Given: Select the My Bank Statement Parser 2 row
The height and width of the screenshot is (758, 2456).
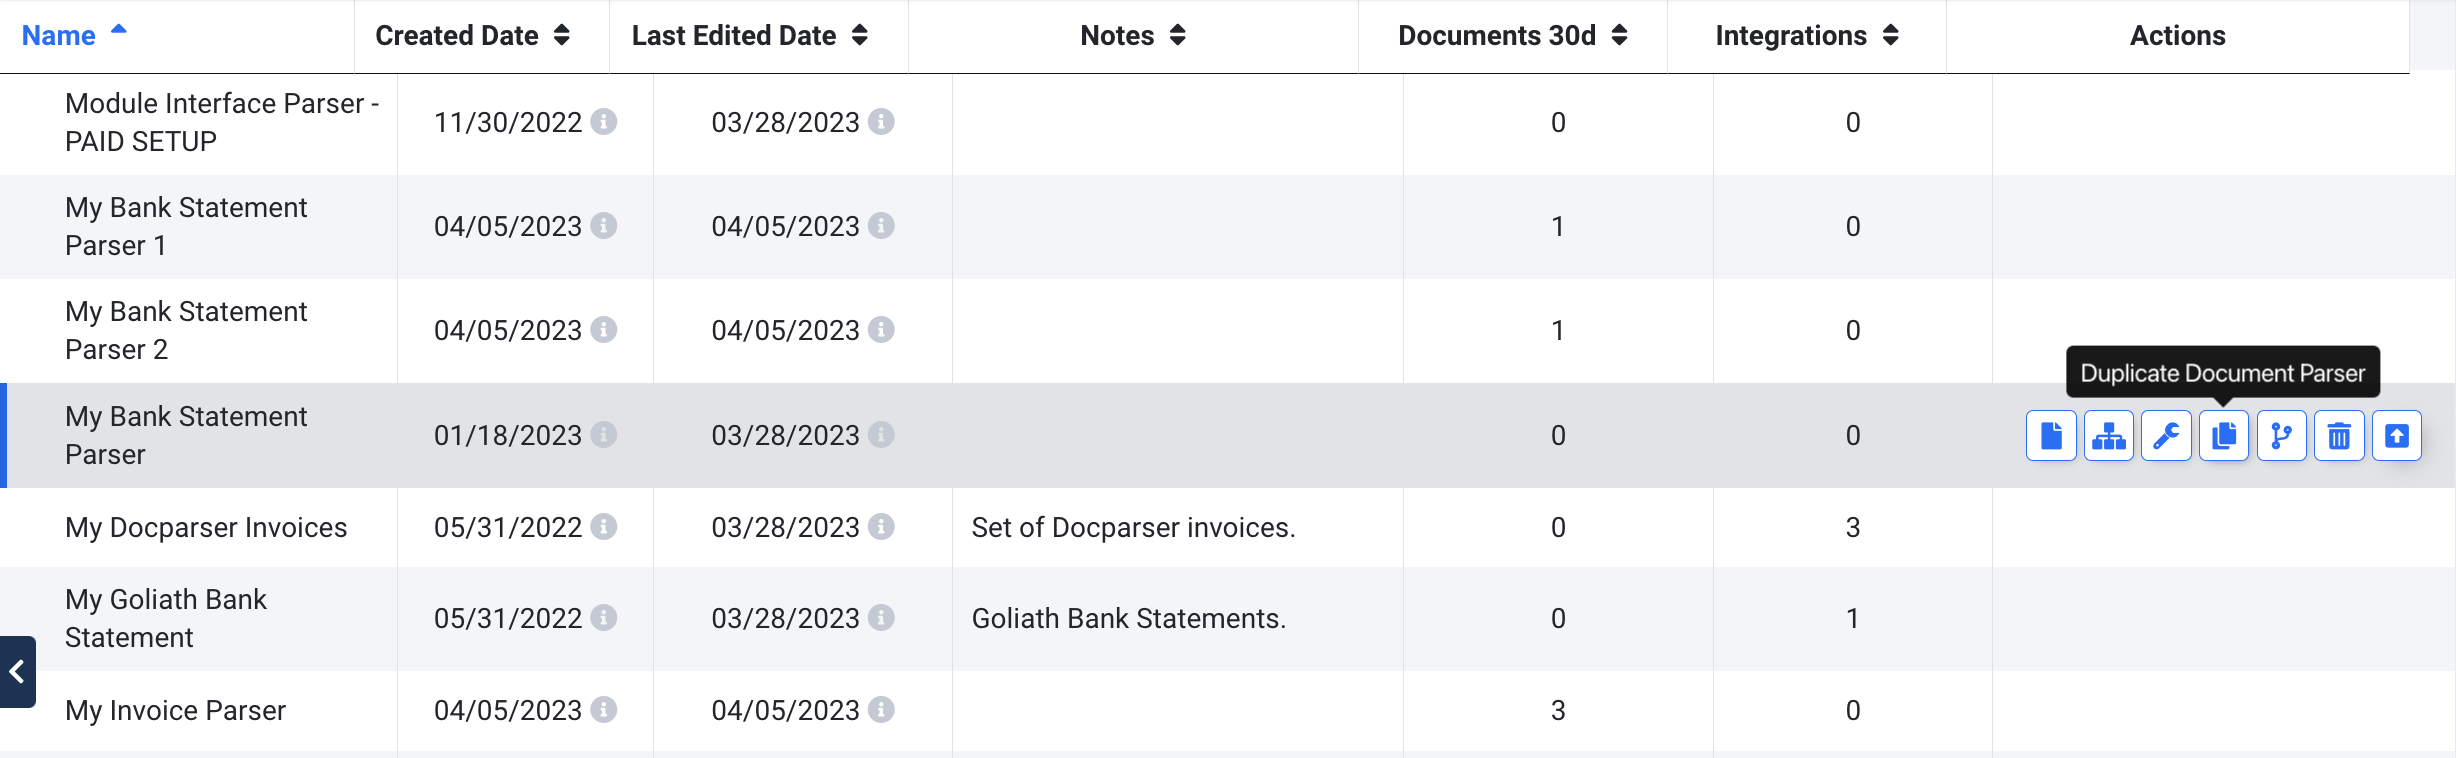Looking at the screenshot, I should coord(186,330).
